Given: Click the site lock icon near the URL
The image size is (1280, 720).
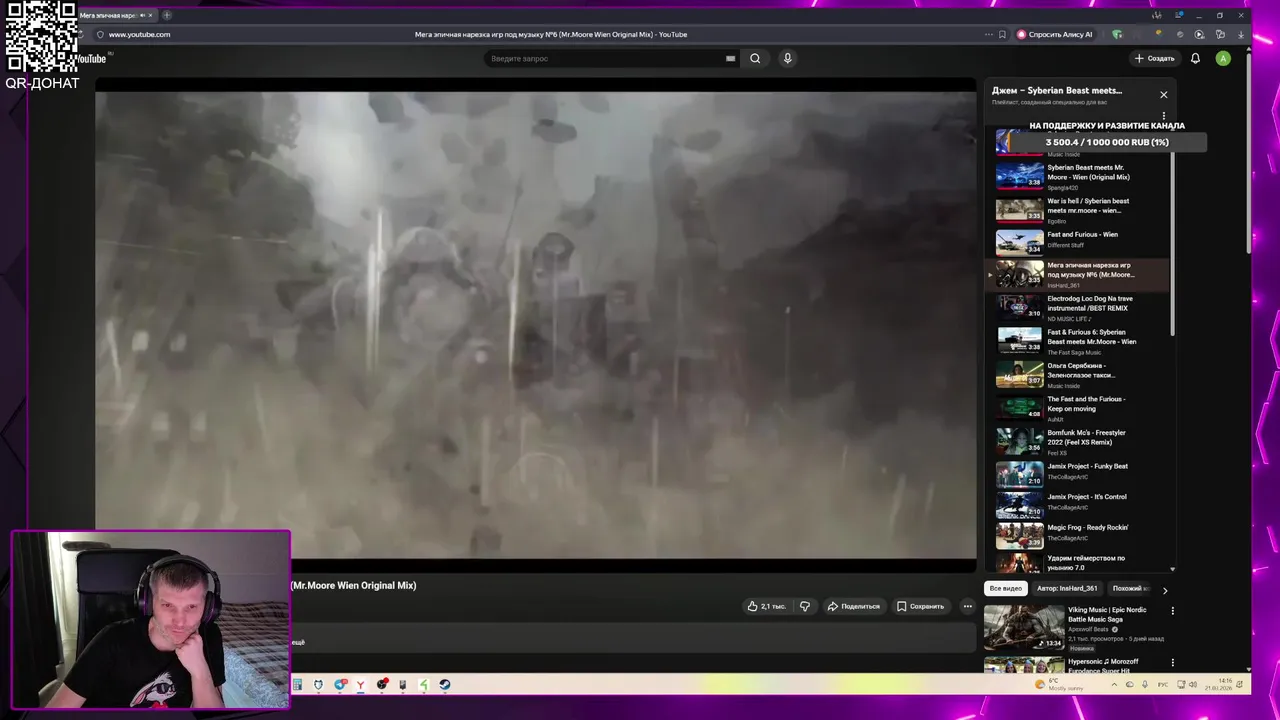Looking at the screenshot, I should pyautogui.click(x=100, y=34).
